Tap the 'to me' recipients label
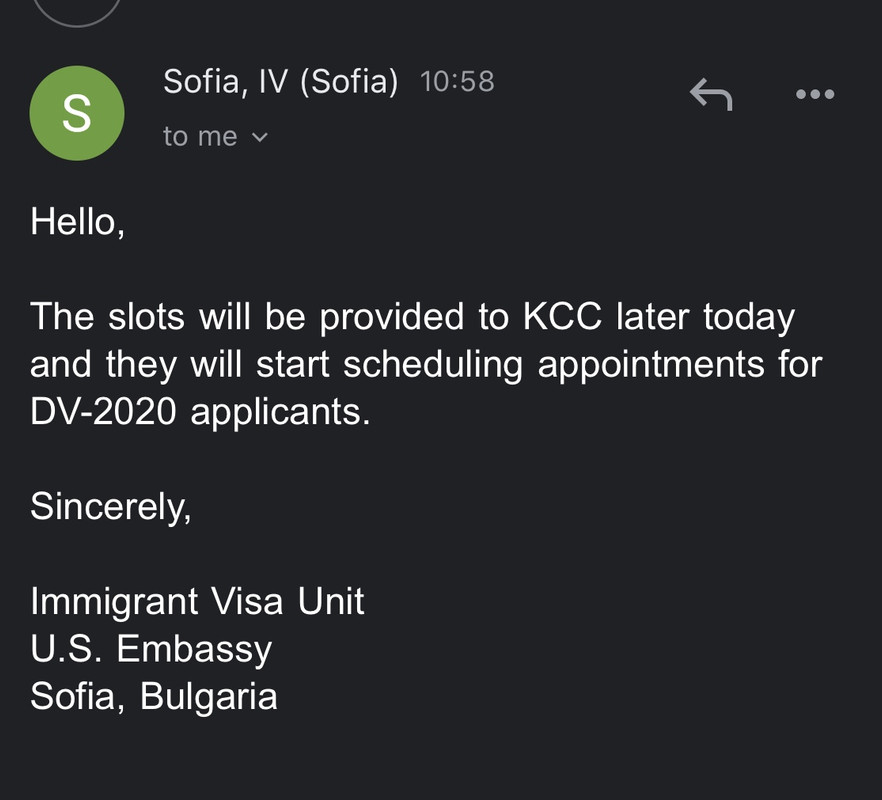882x800 pixels. pos(200,136)
